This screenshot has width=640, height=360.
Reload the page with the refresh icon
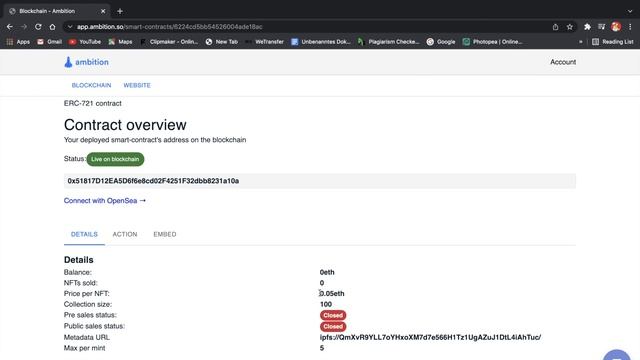click(38, 27)
